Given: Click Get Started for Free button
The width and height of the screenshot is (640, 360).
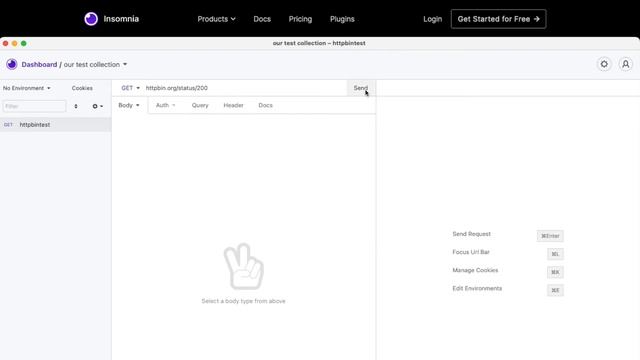Looking at the screenshot, I should pos(498,19).
